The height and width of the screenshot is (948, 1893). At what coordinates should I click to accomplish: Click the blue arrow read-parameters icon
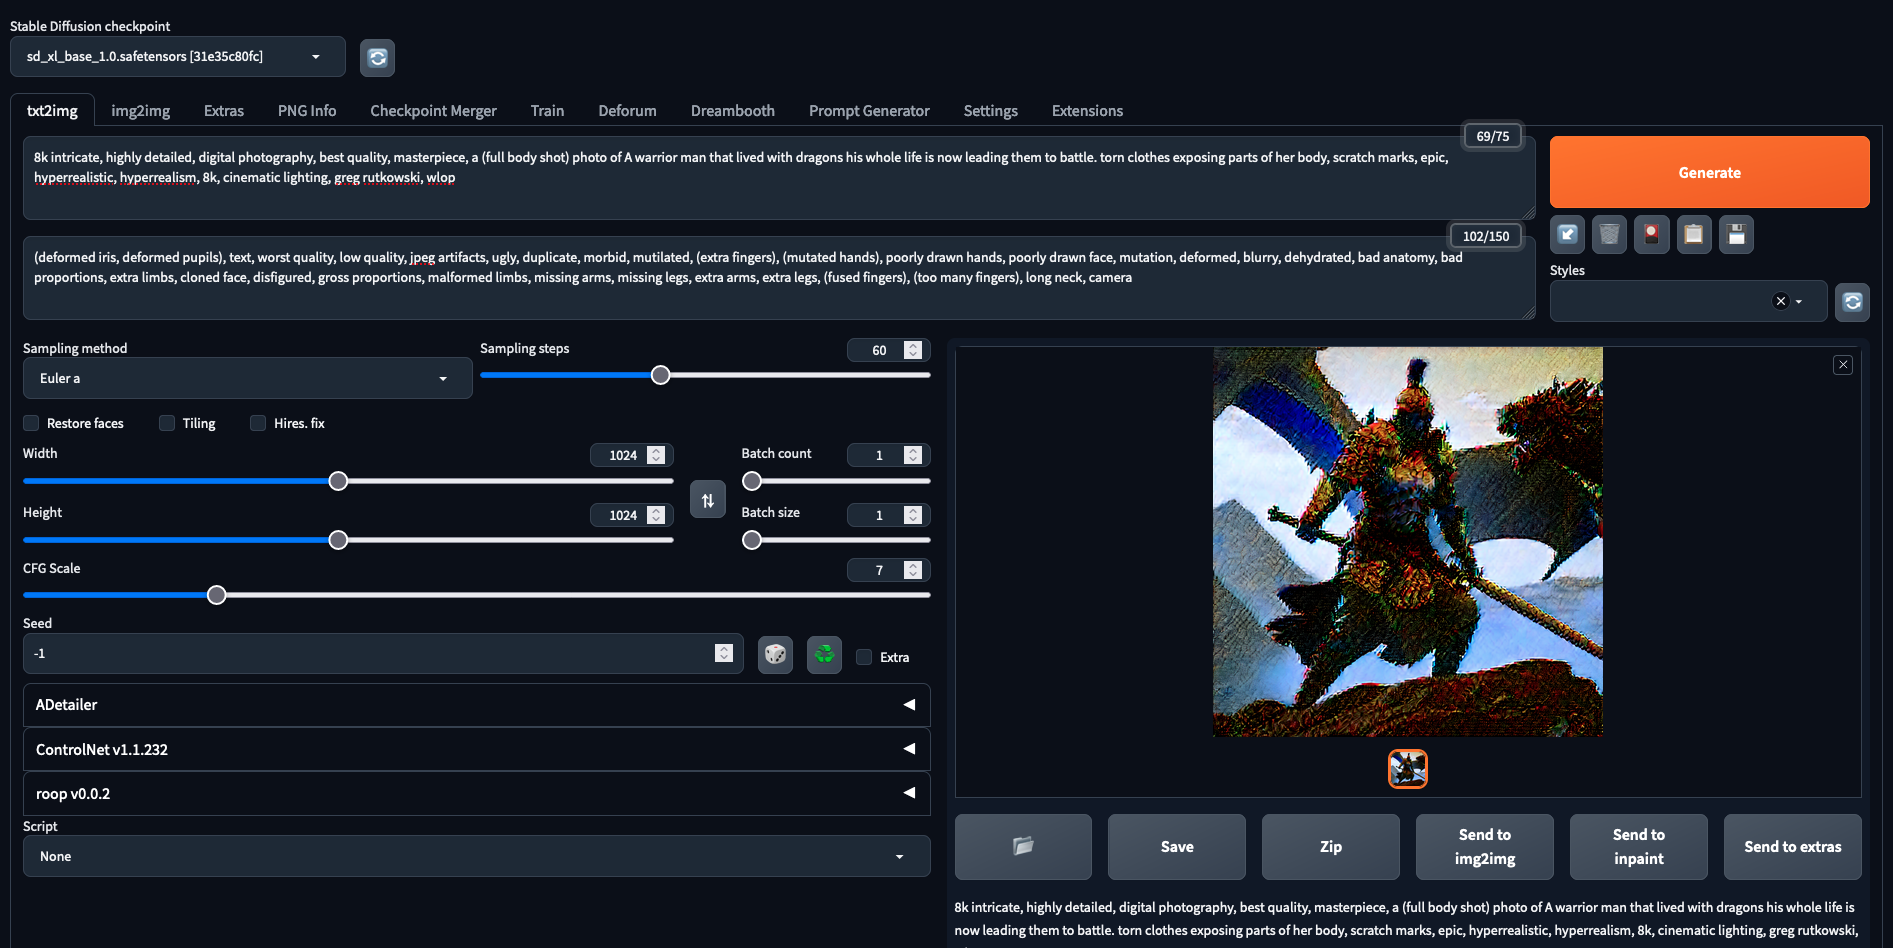[x=1567, y=234]
